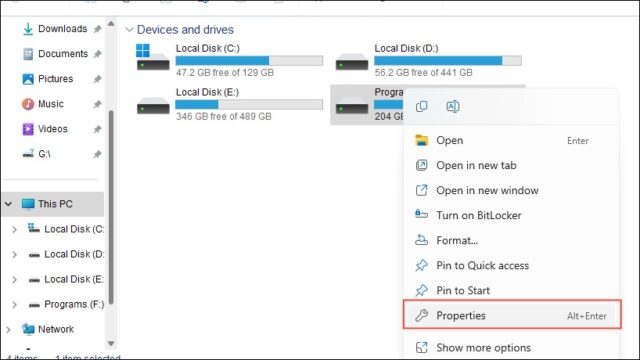Collapse the This PC tree node
The width and height of the screenshot is (640, 360).
click(8, 204)
